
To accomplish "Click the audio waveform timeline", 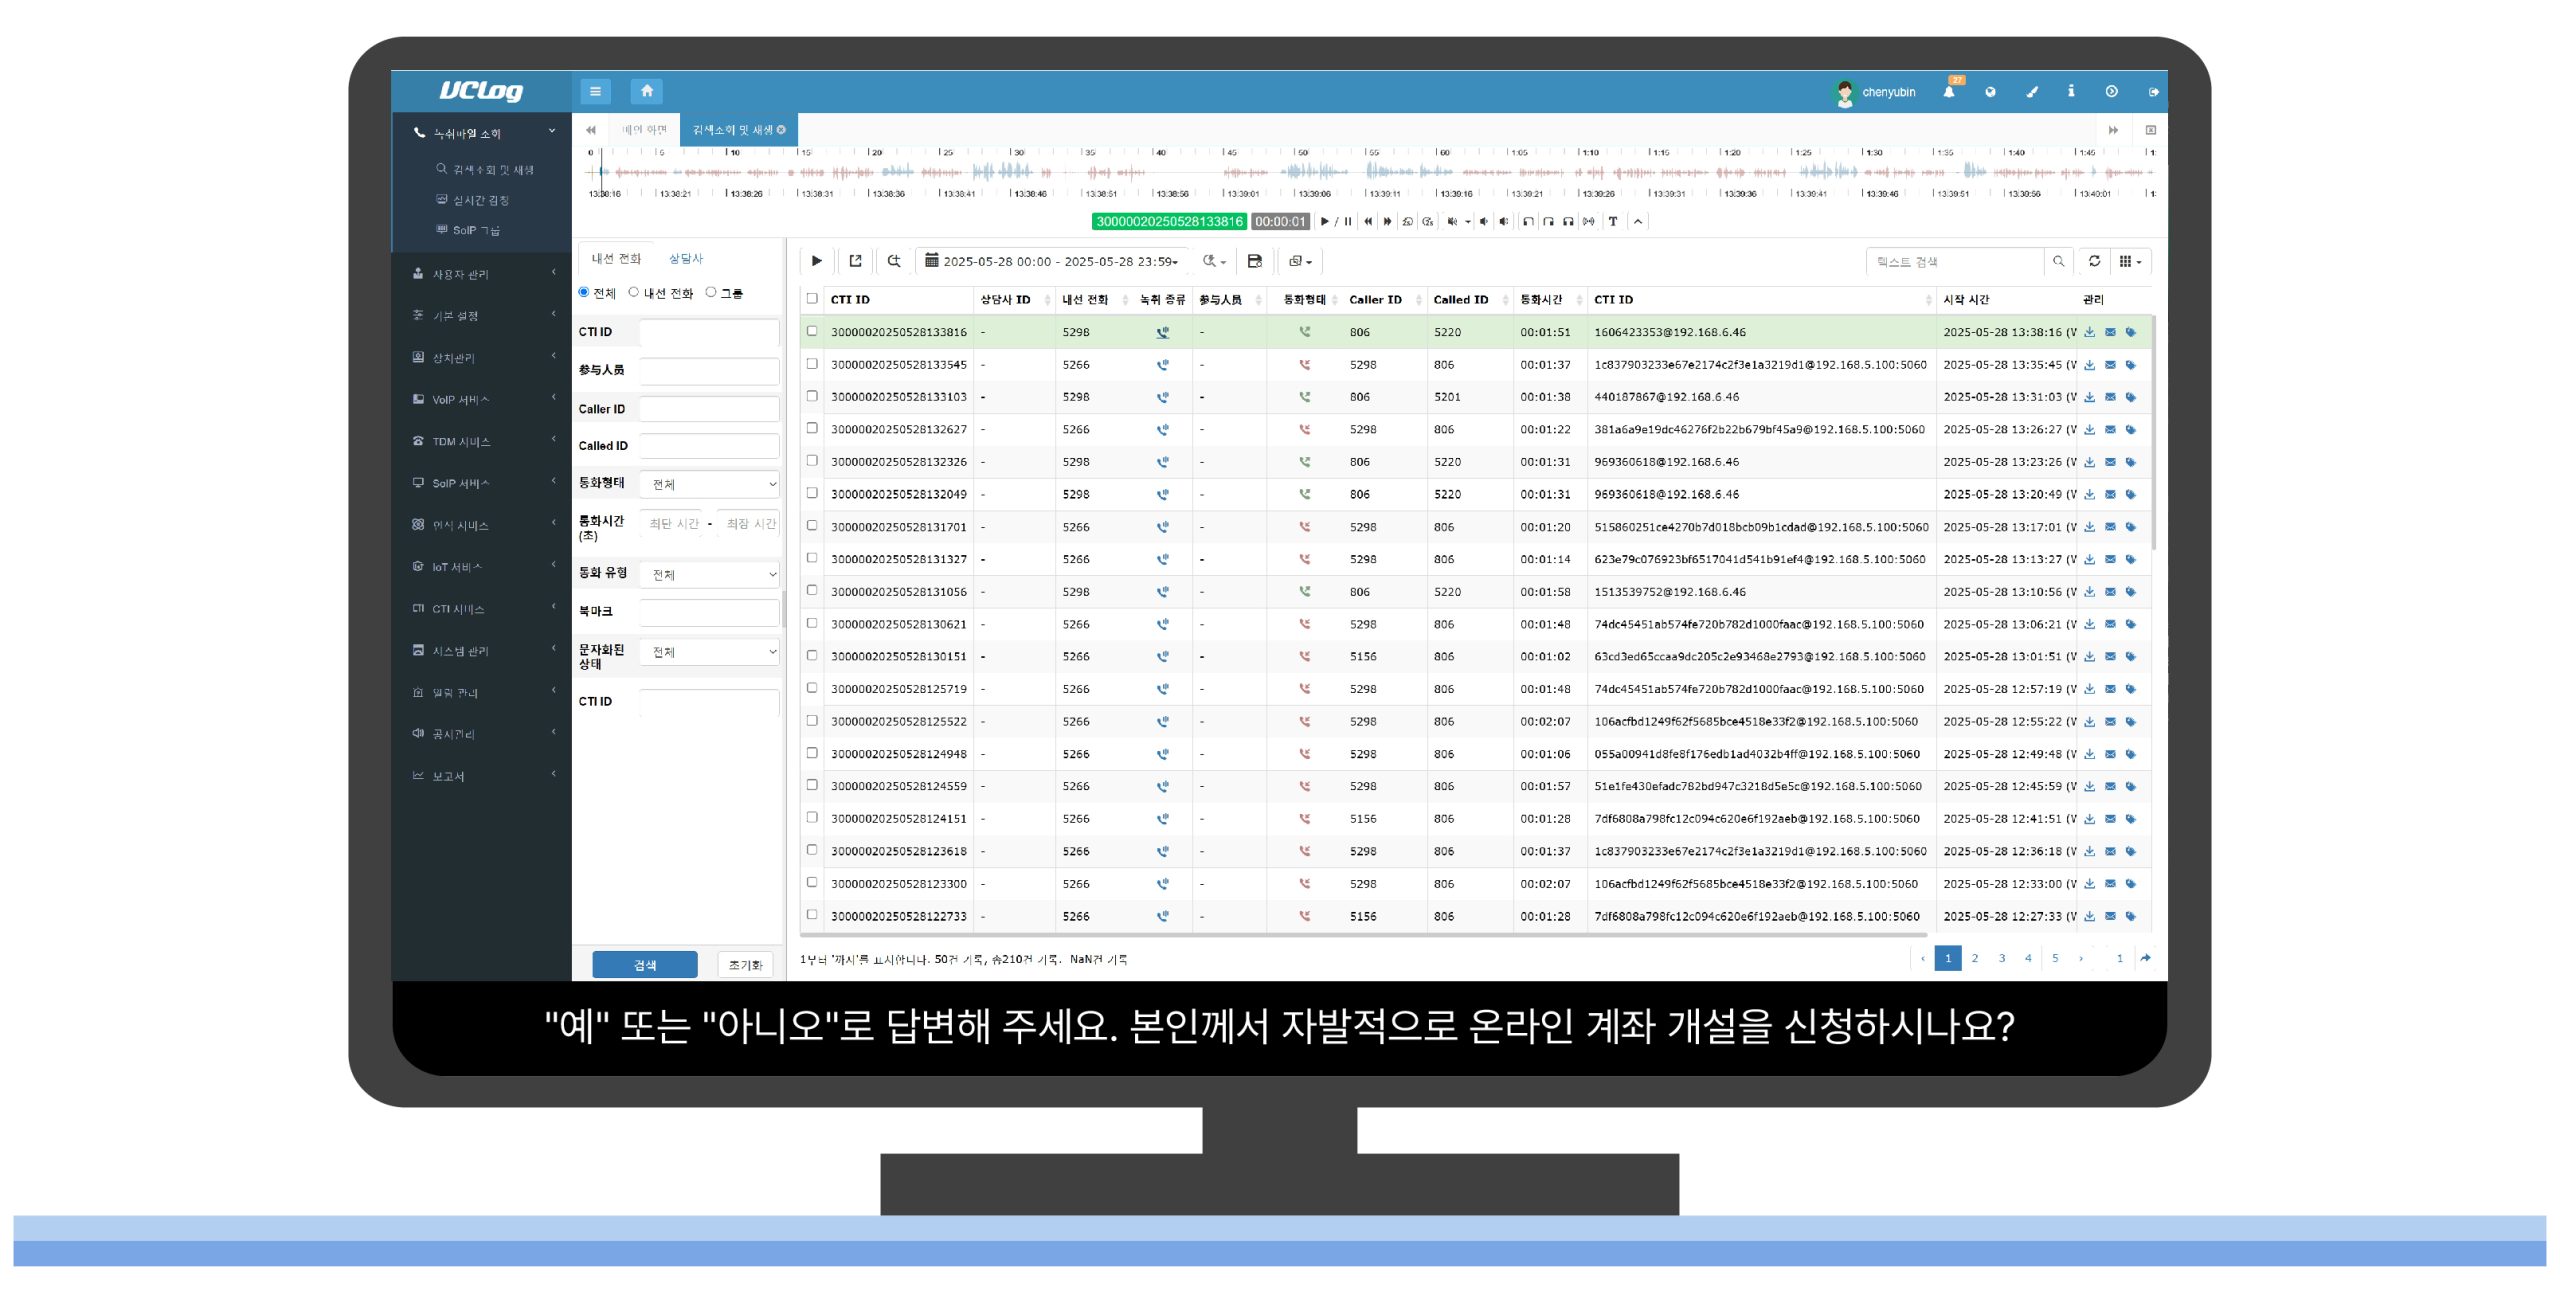I will (x=1300, y=172).
